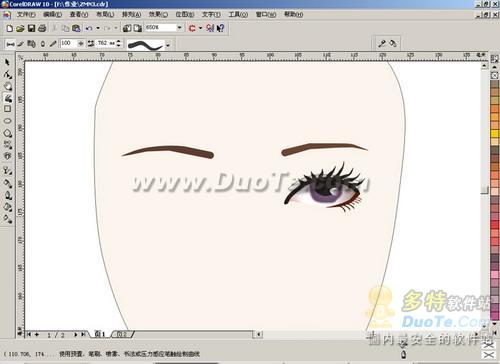Viewport: 500px width, 364px height.
Task: Pick the yellow swatch in color palette
Action: tap(495, 133)
